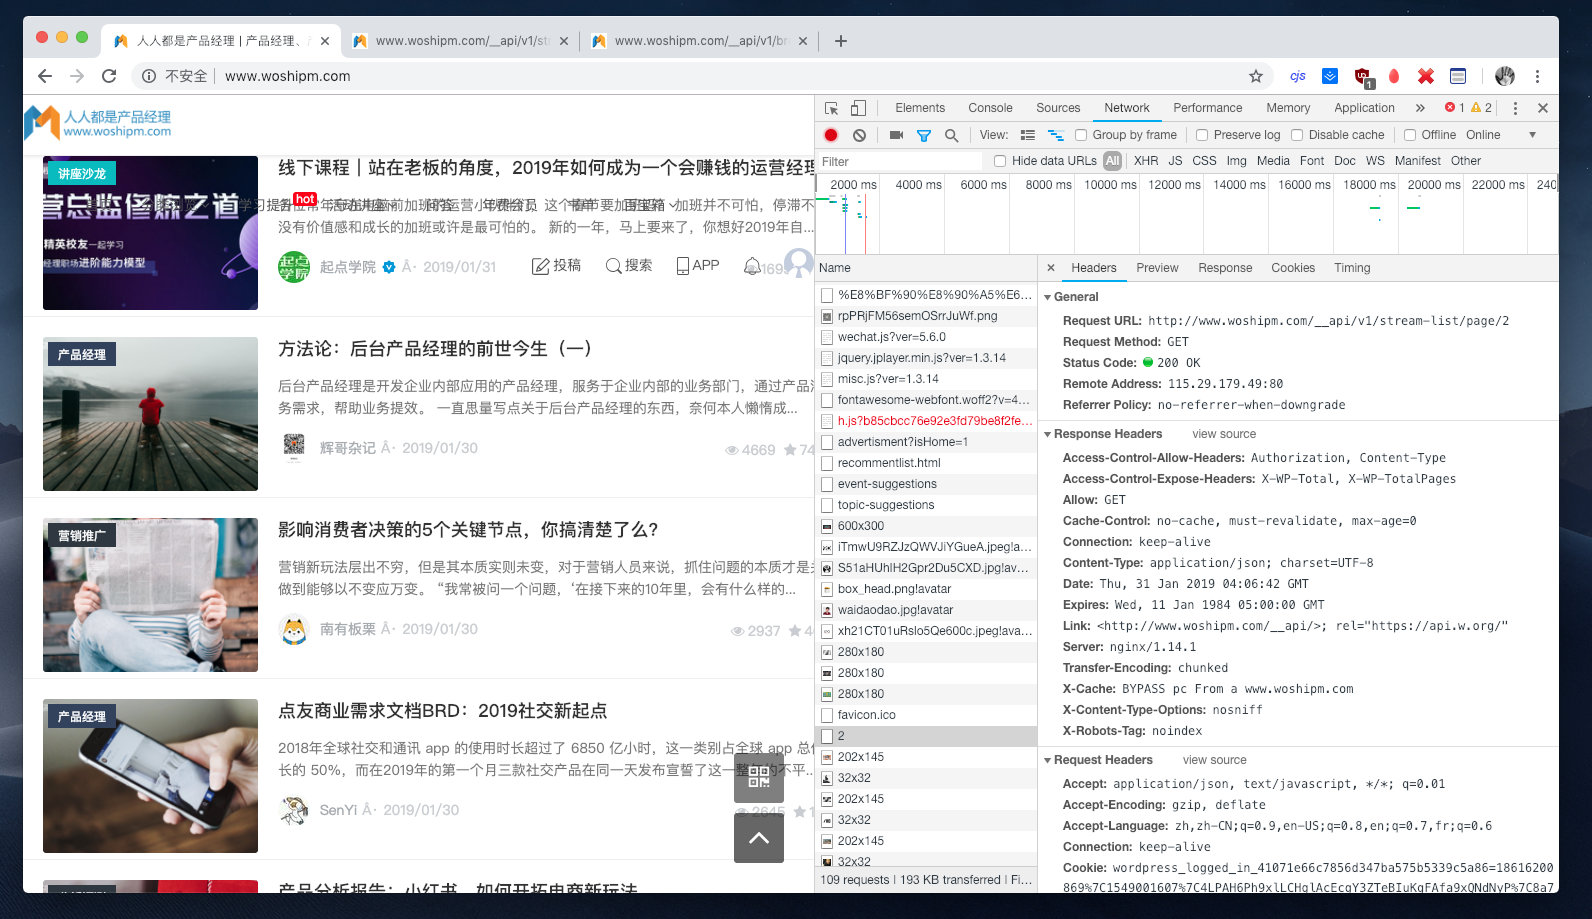This screenshot has height=919, width=1592.
Task: Click the back-to-top arrow button
Action: tap(759, 838)
